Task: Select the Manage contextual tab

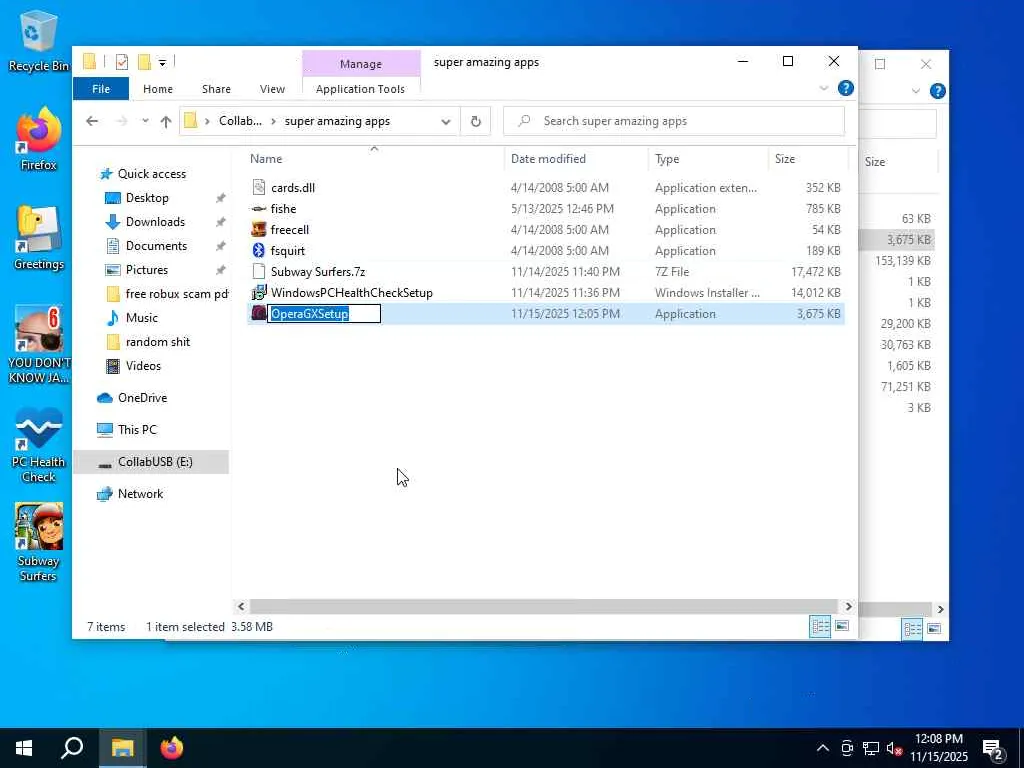Action: click(360, 64)
